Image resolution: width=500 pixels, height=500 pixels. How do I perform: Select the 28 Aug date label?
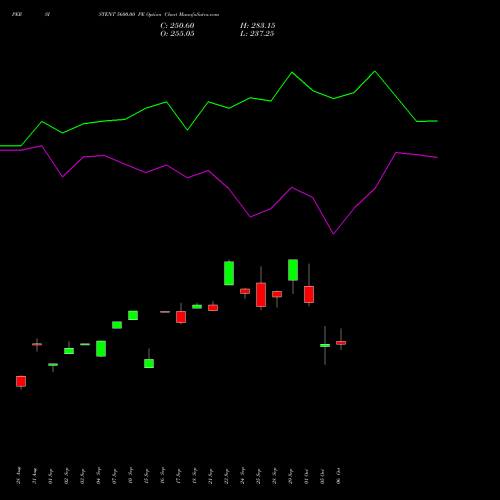tap(19, 476)
